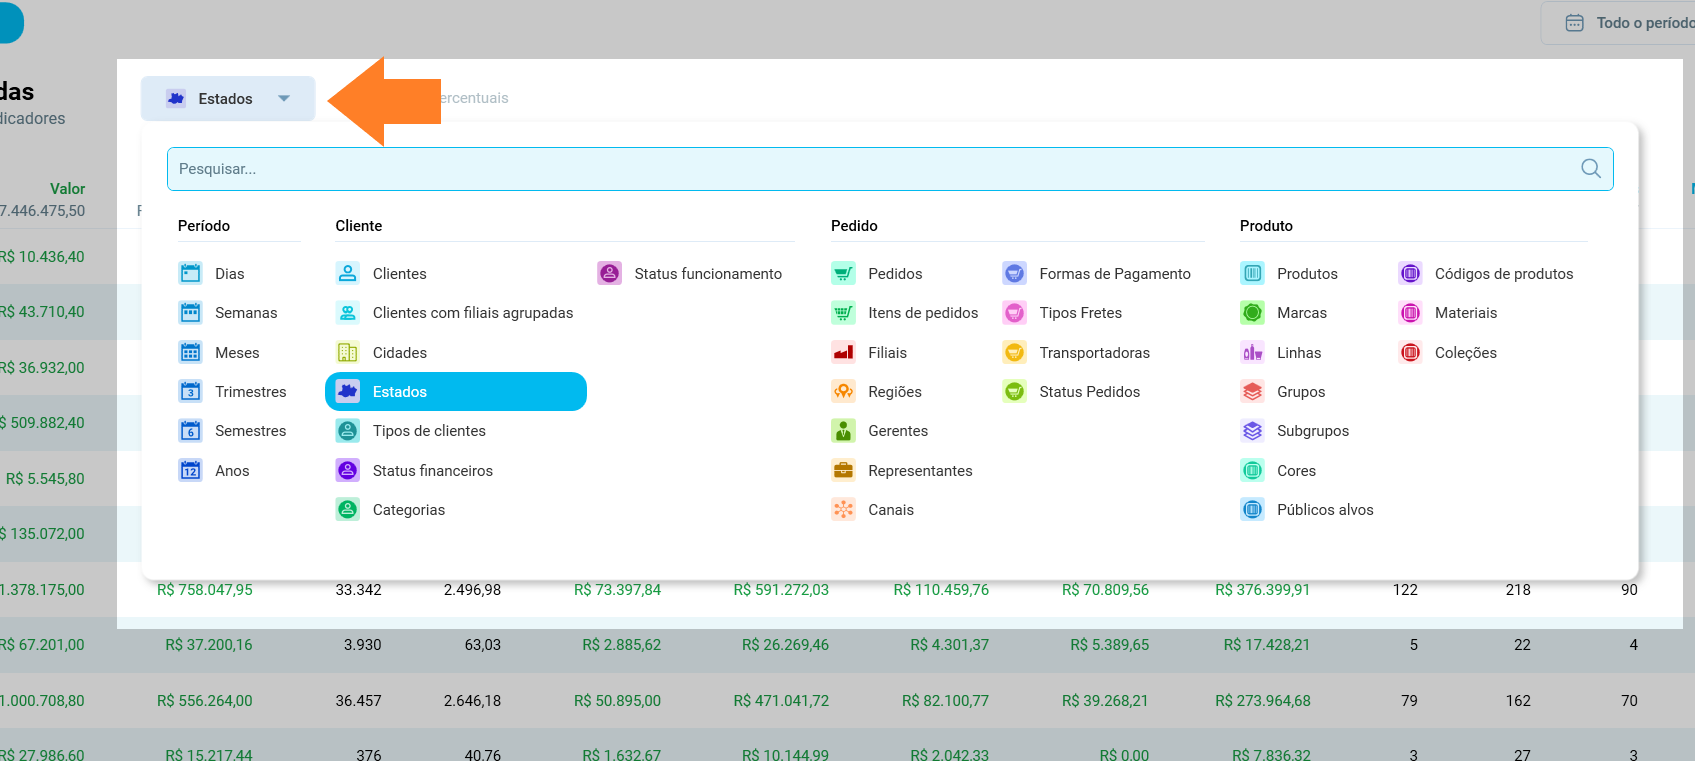Screen dimensions: 1695x761
Task: Click the Públicos alvos blue icon
Action: pos(1252,509)
